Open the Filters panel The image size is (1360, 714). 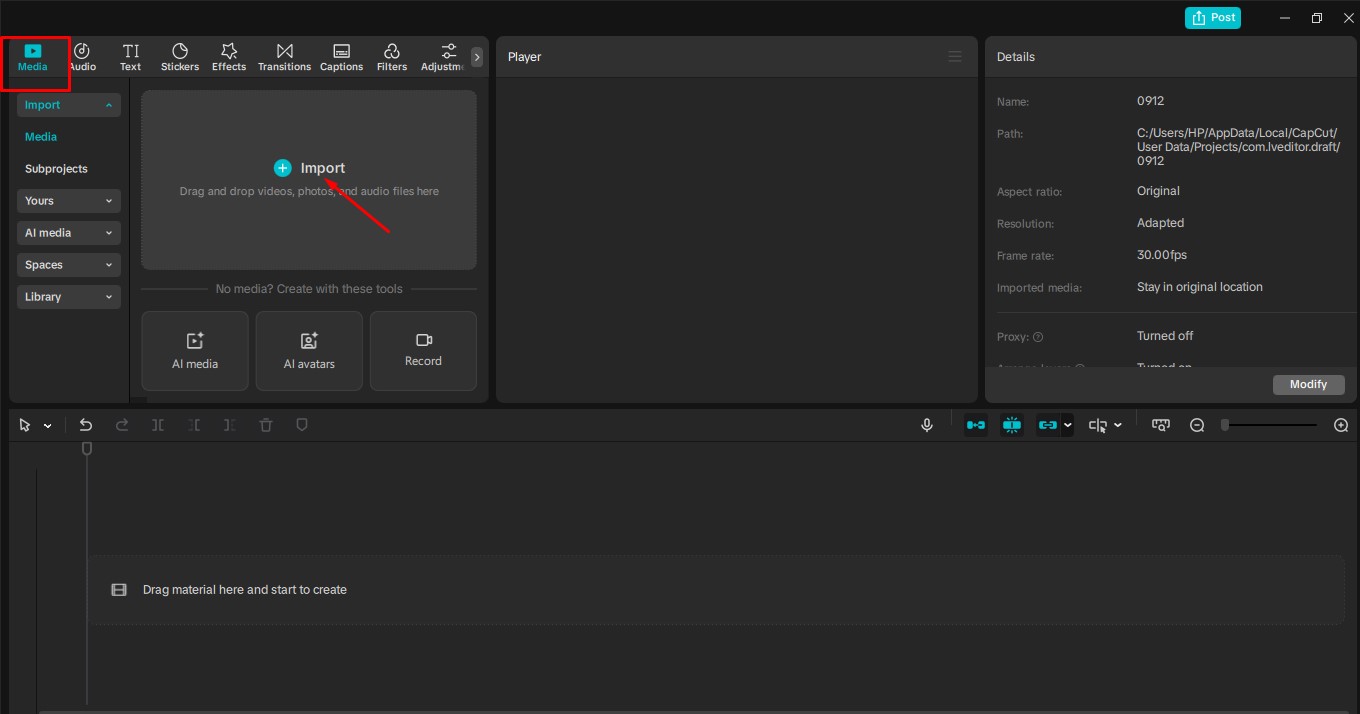pyautogui.click(x=391, y=56)
